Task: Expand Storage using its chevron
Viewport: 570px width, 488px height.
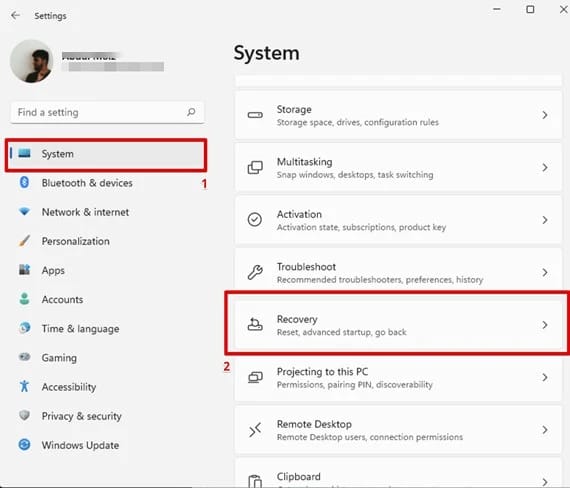Action: point(545,115)
